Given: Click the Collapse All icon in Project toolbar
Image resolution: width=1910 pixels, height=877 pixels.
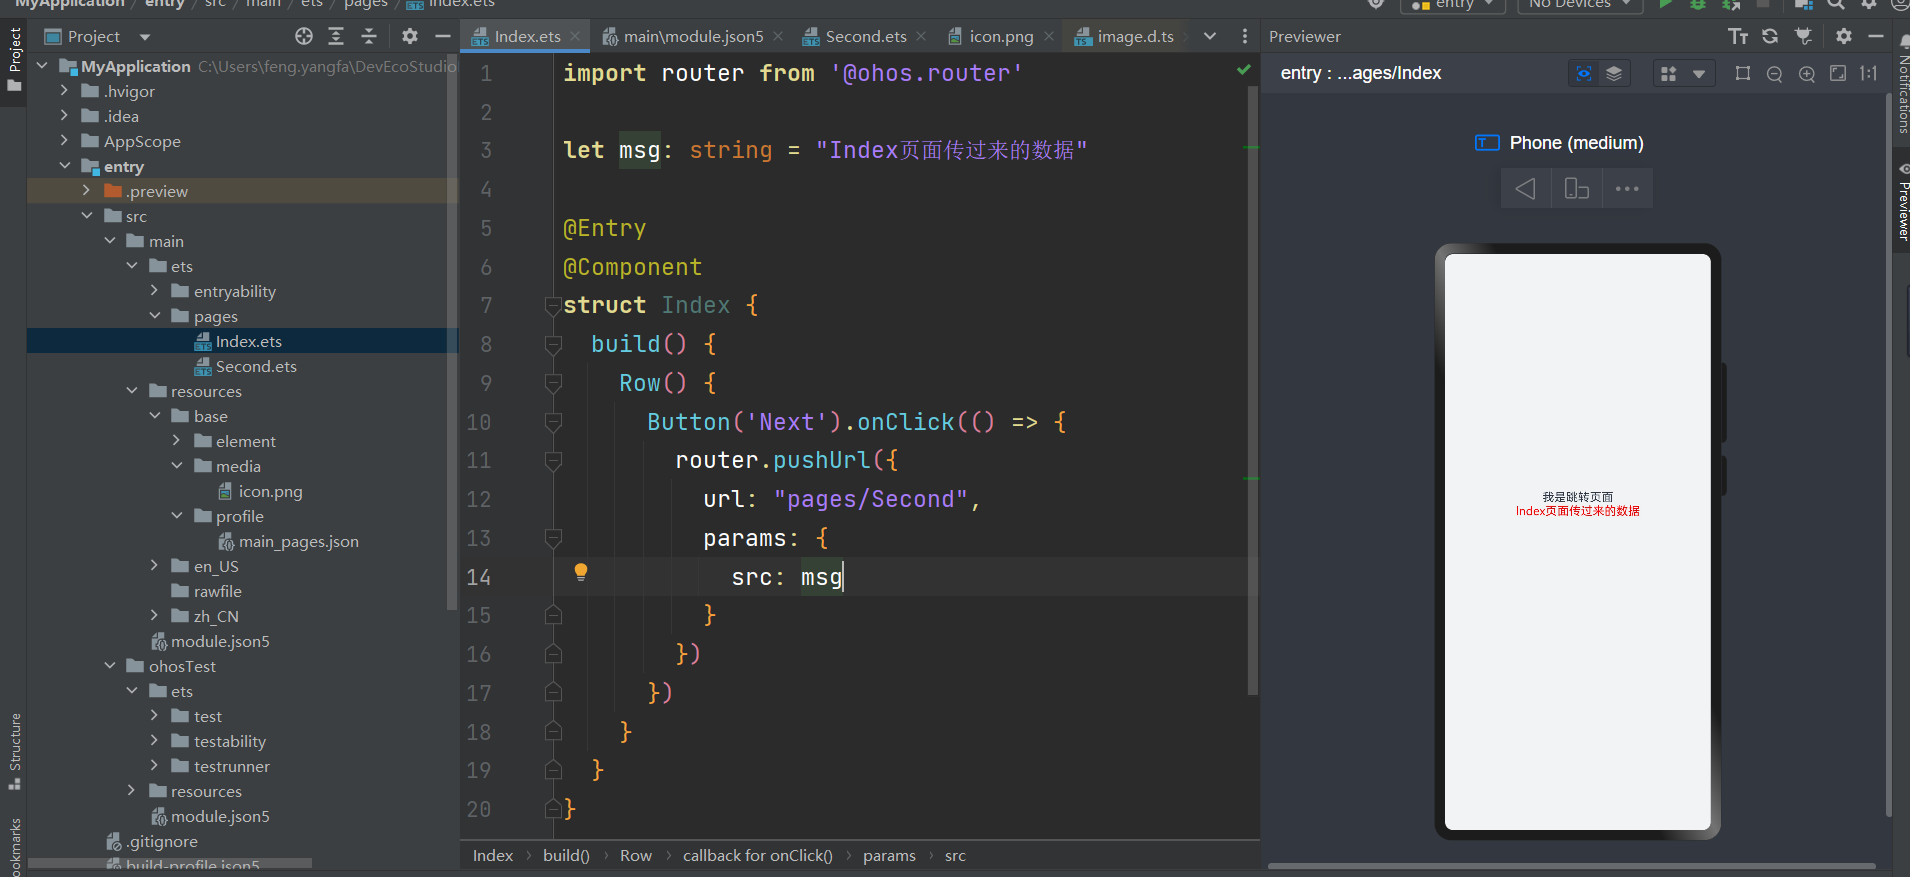Looking at the screenshot, I should pos(369,36).
